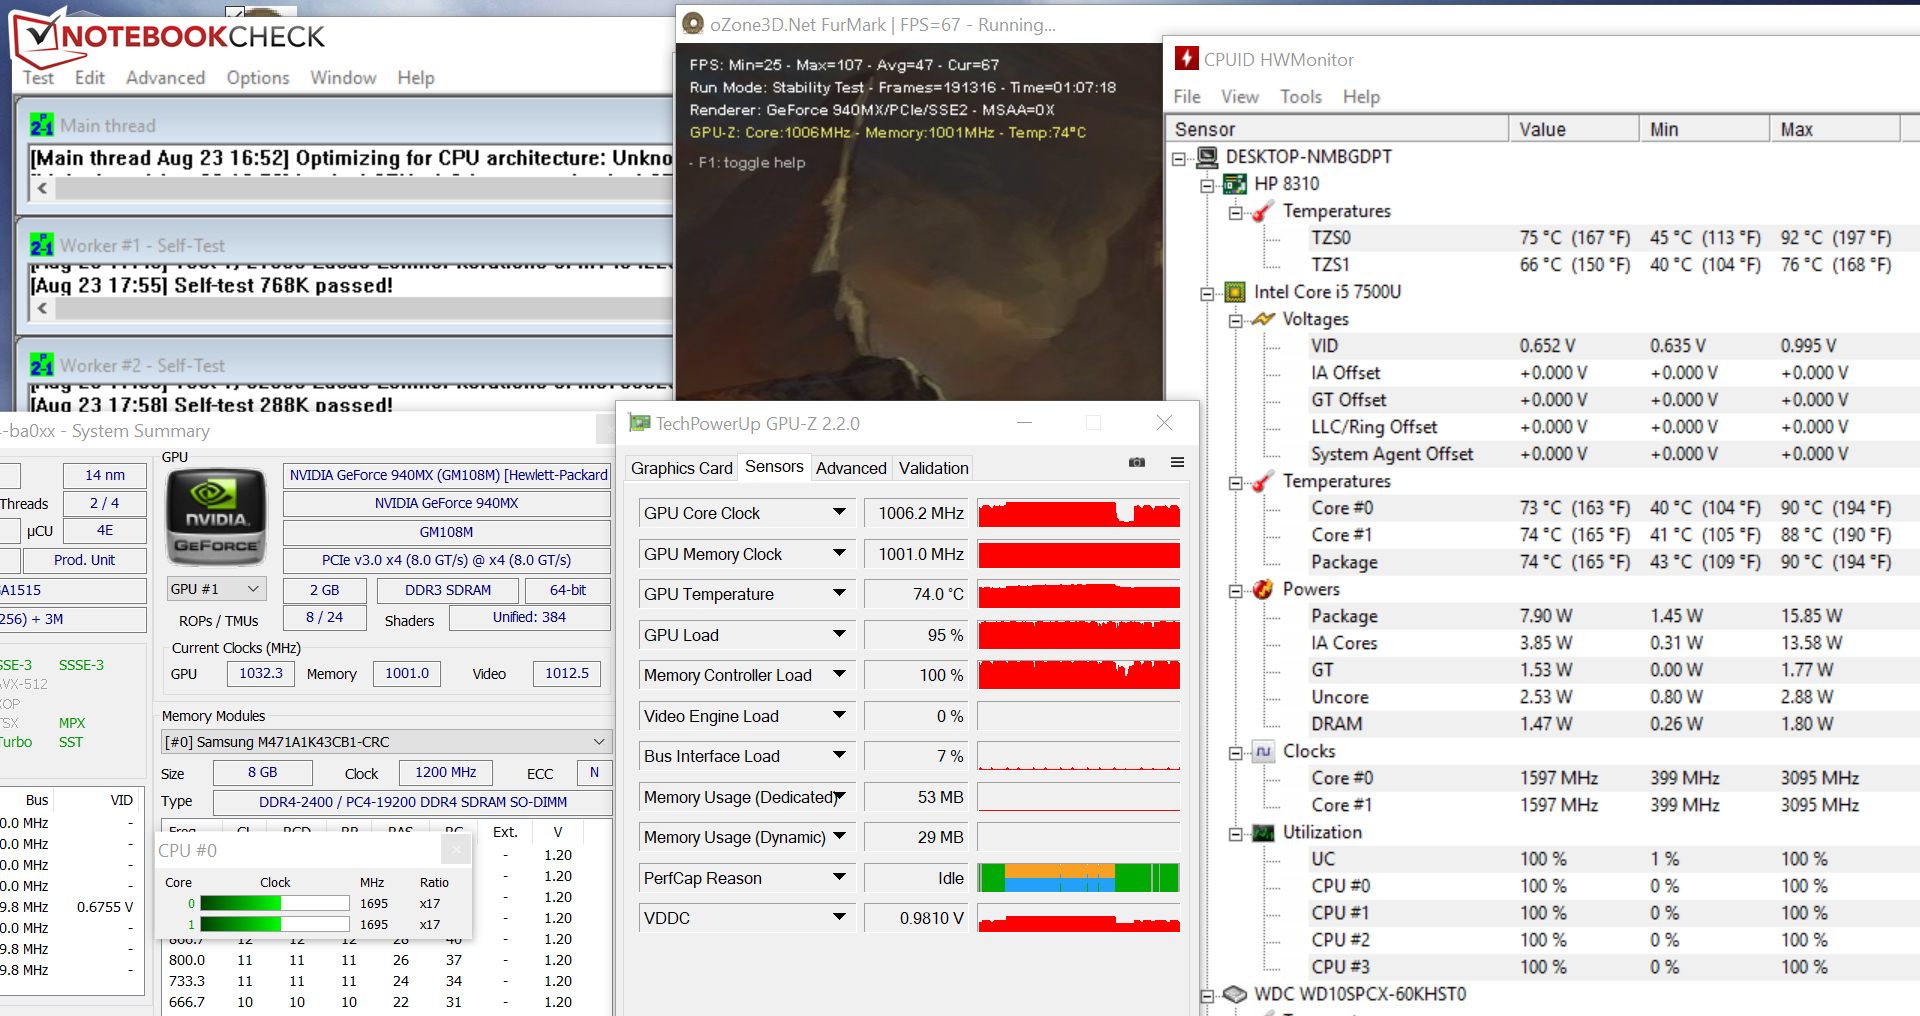Image resolution: width=1920 pixels, height=1016 pixels.
Task: Click the GPU Temperature history graph
Action: 1079,594
